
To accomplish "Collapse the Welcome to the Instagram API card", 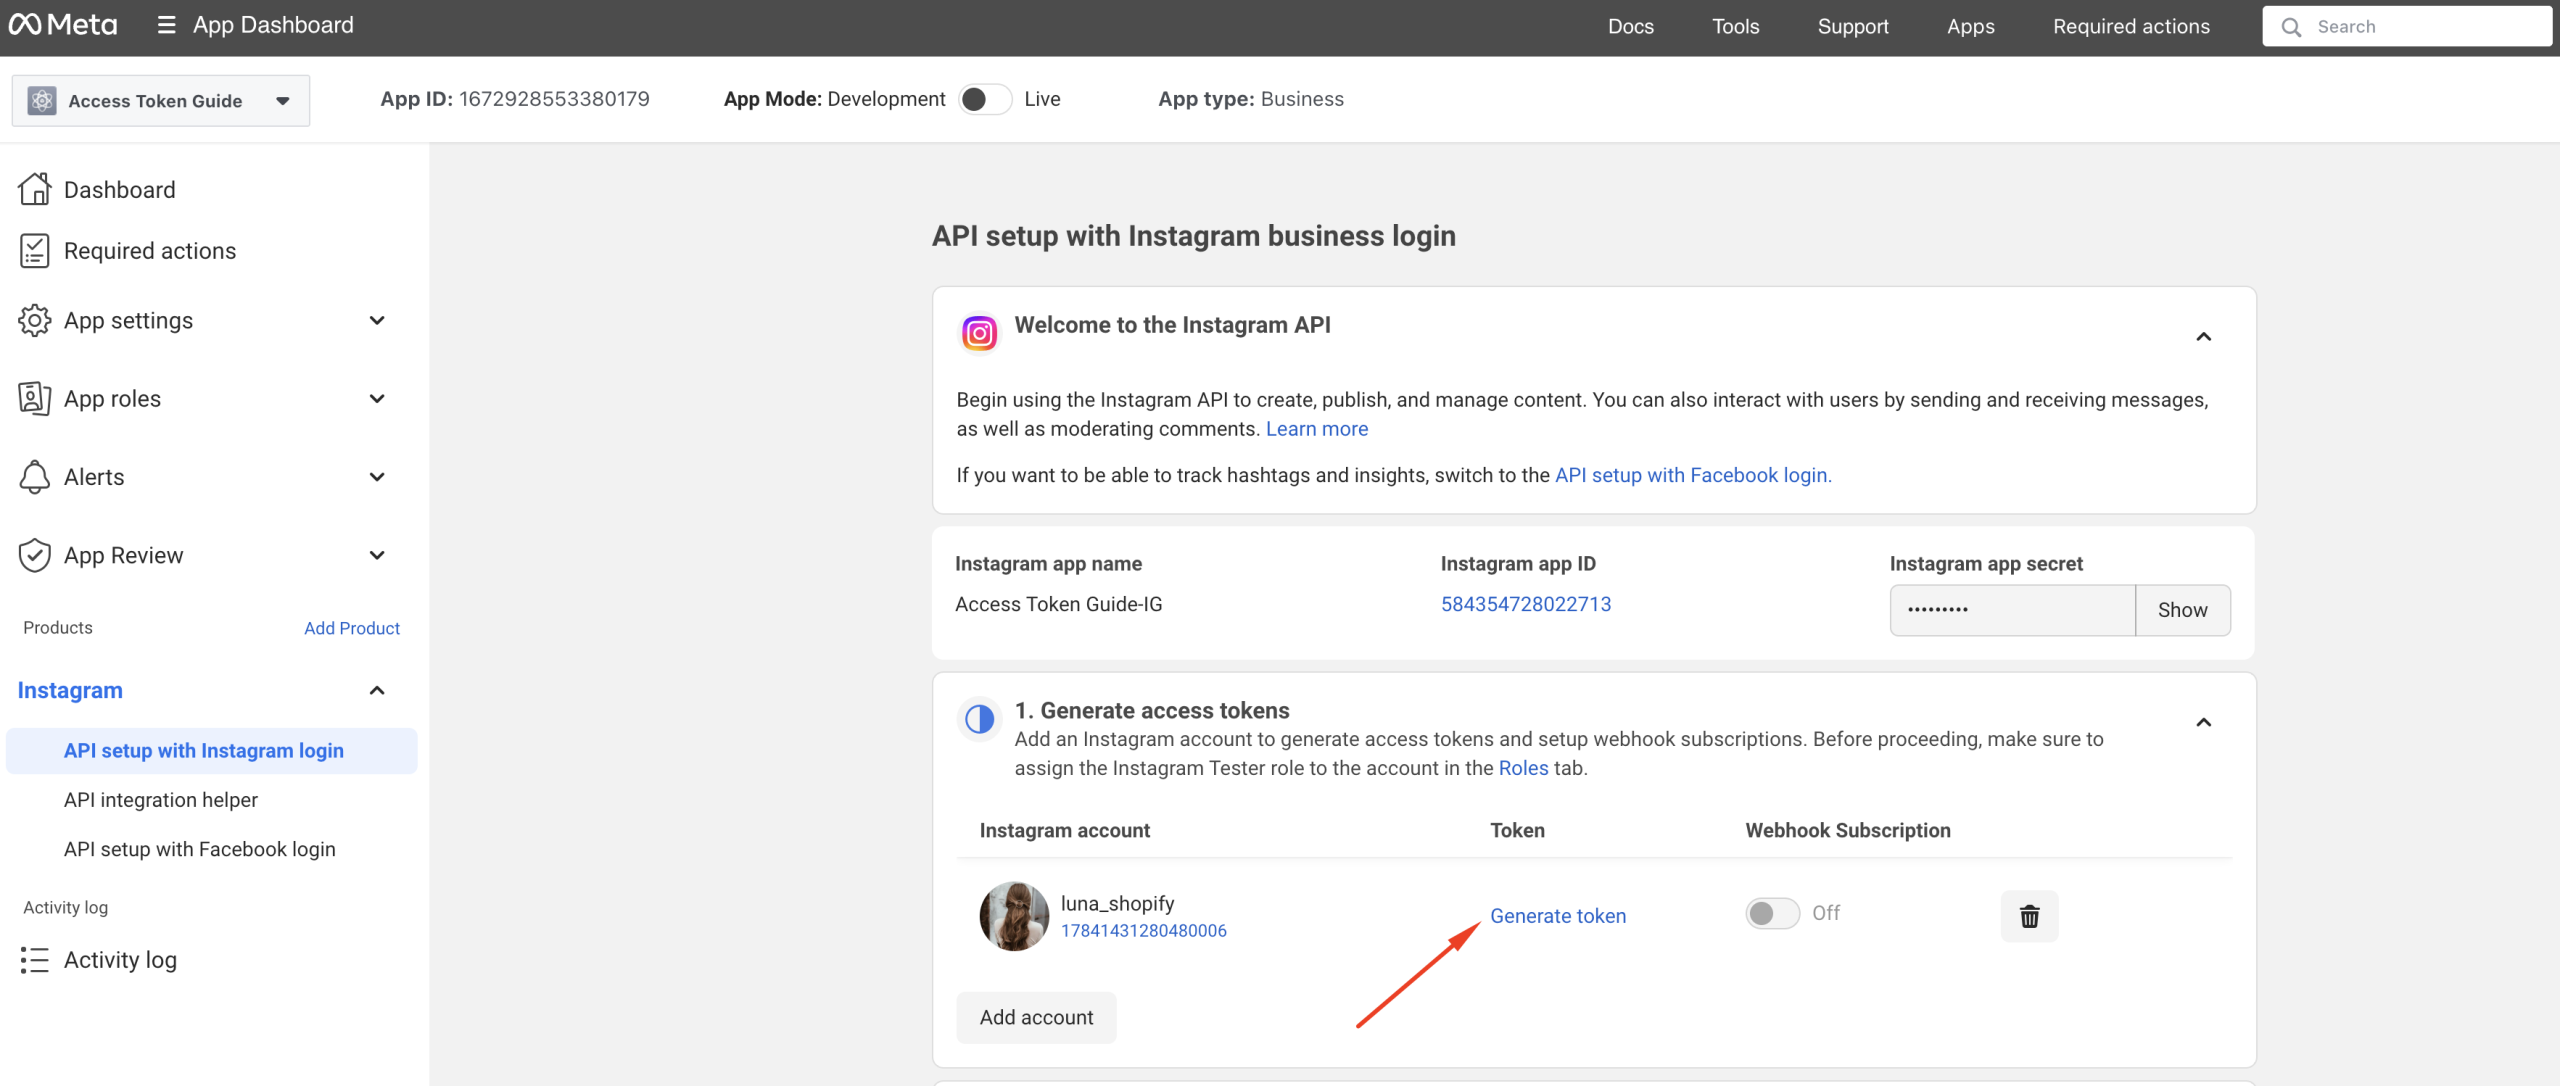I will click(x=2203, y=337).
